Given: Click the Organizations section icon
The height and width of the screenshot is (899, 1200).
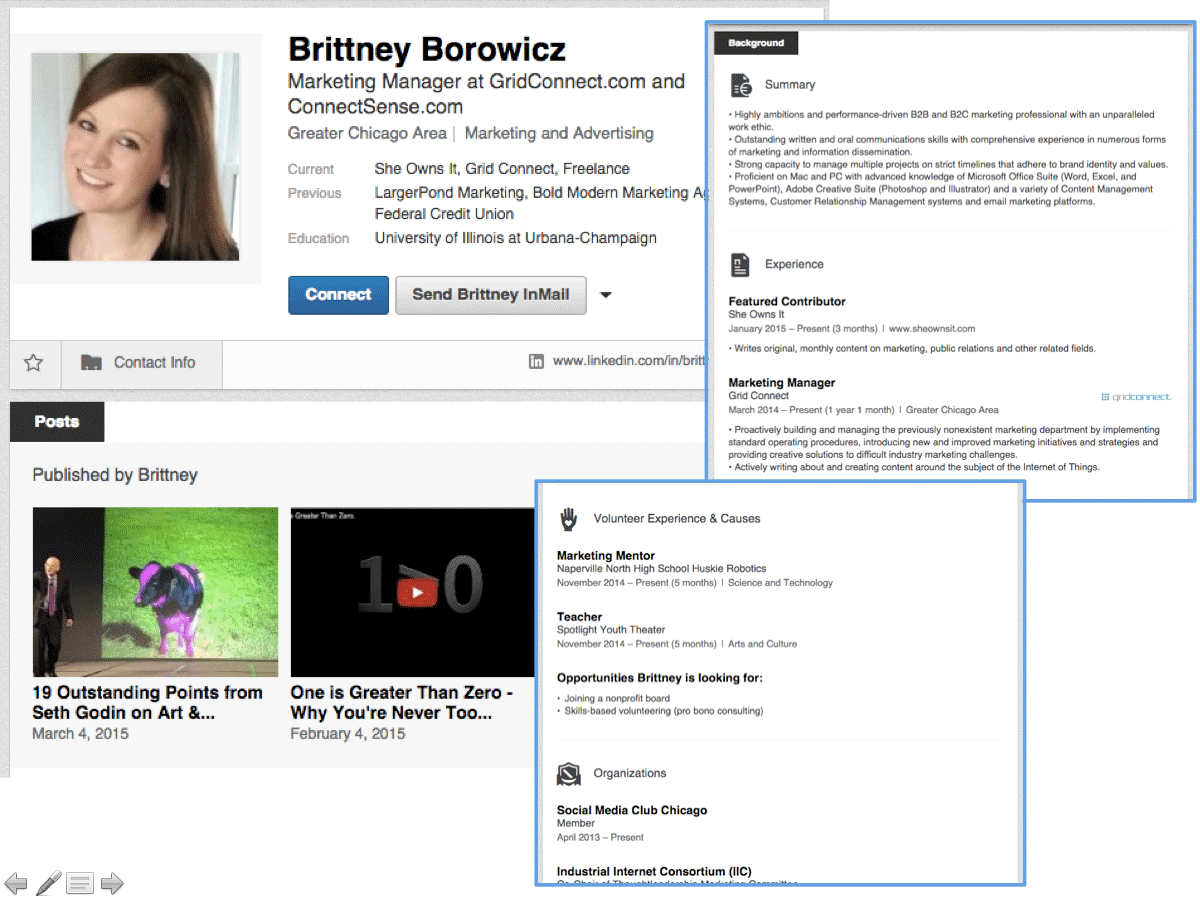Looking at the screenshot, I should pos(568,773).
